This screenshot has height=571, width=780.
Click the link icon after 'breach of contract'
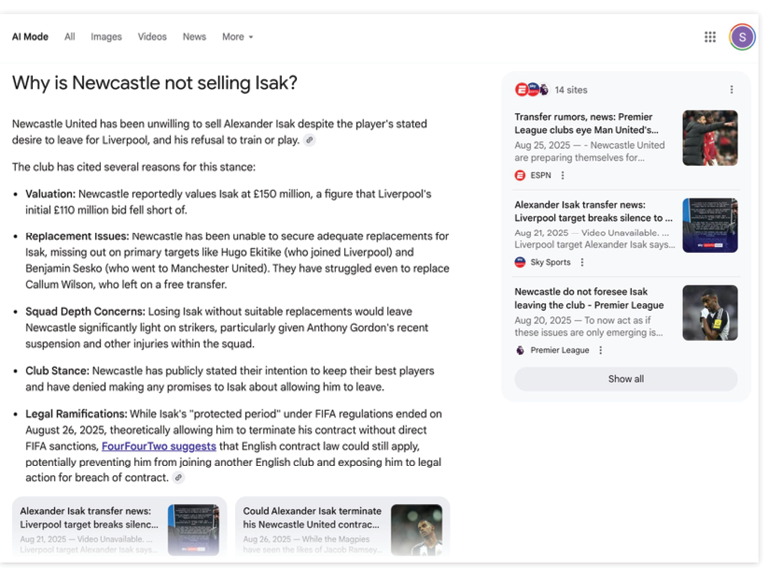(178, 477)
